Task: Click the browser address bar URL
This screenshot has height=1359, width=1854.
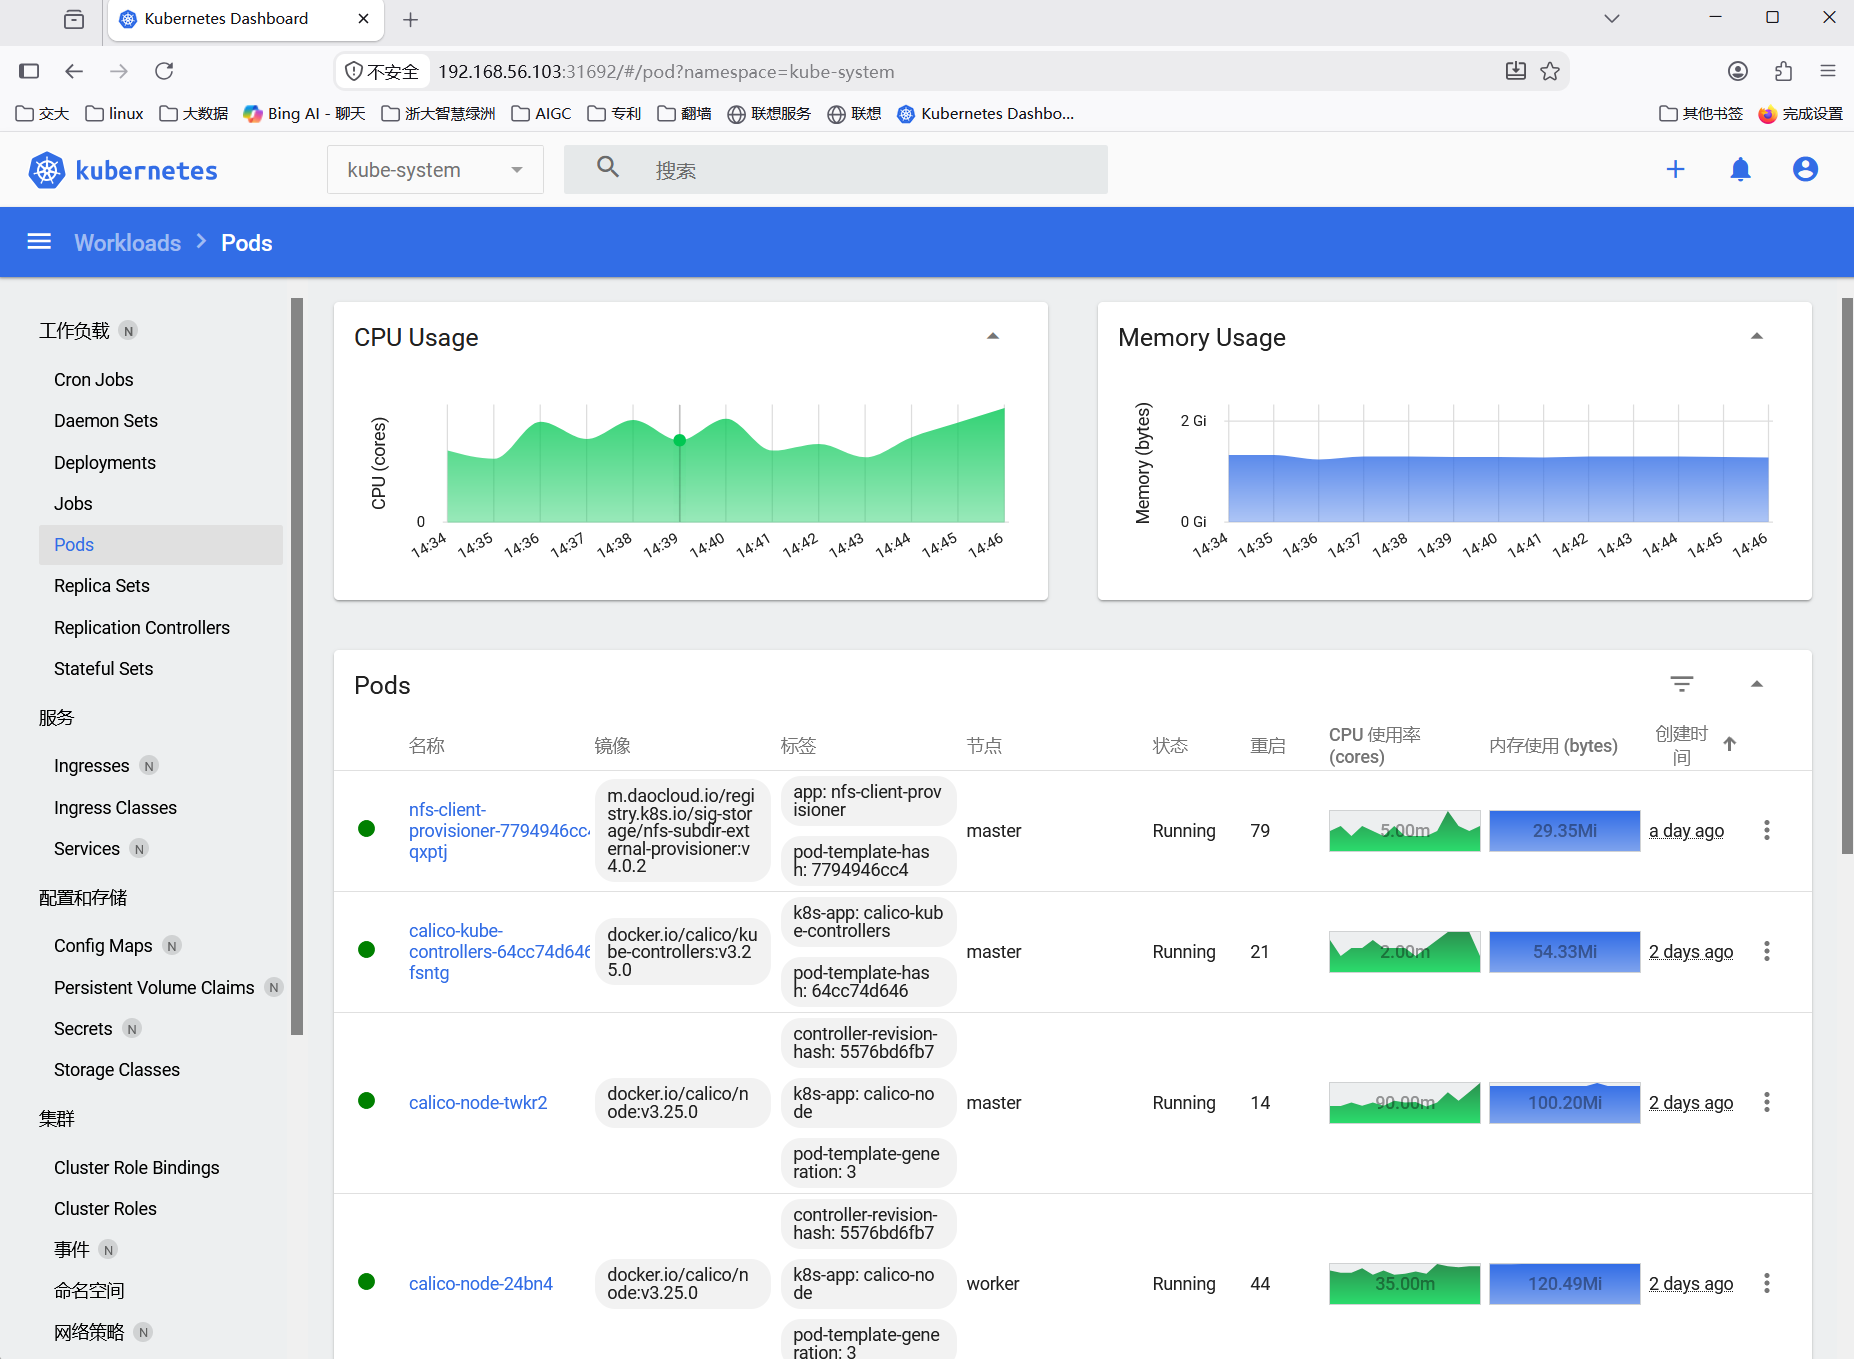Action: pos(666,72)
